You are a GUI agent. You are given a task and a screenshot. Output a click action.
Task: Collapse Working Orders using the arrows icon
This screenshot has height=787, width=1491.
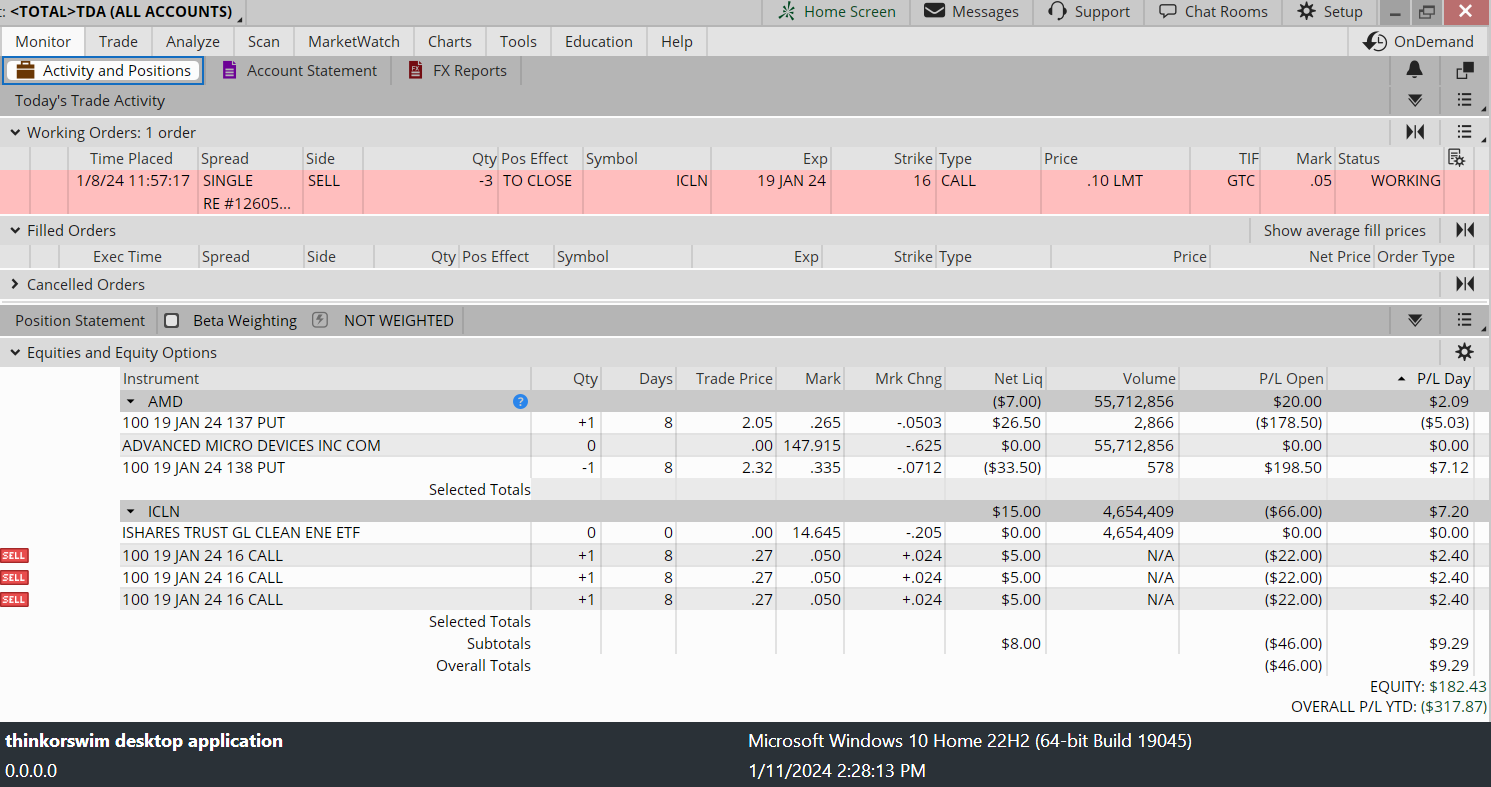(x=1415, y=132)
